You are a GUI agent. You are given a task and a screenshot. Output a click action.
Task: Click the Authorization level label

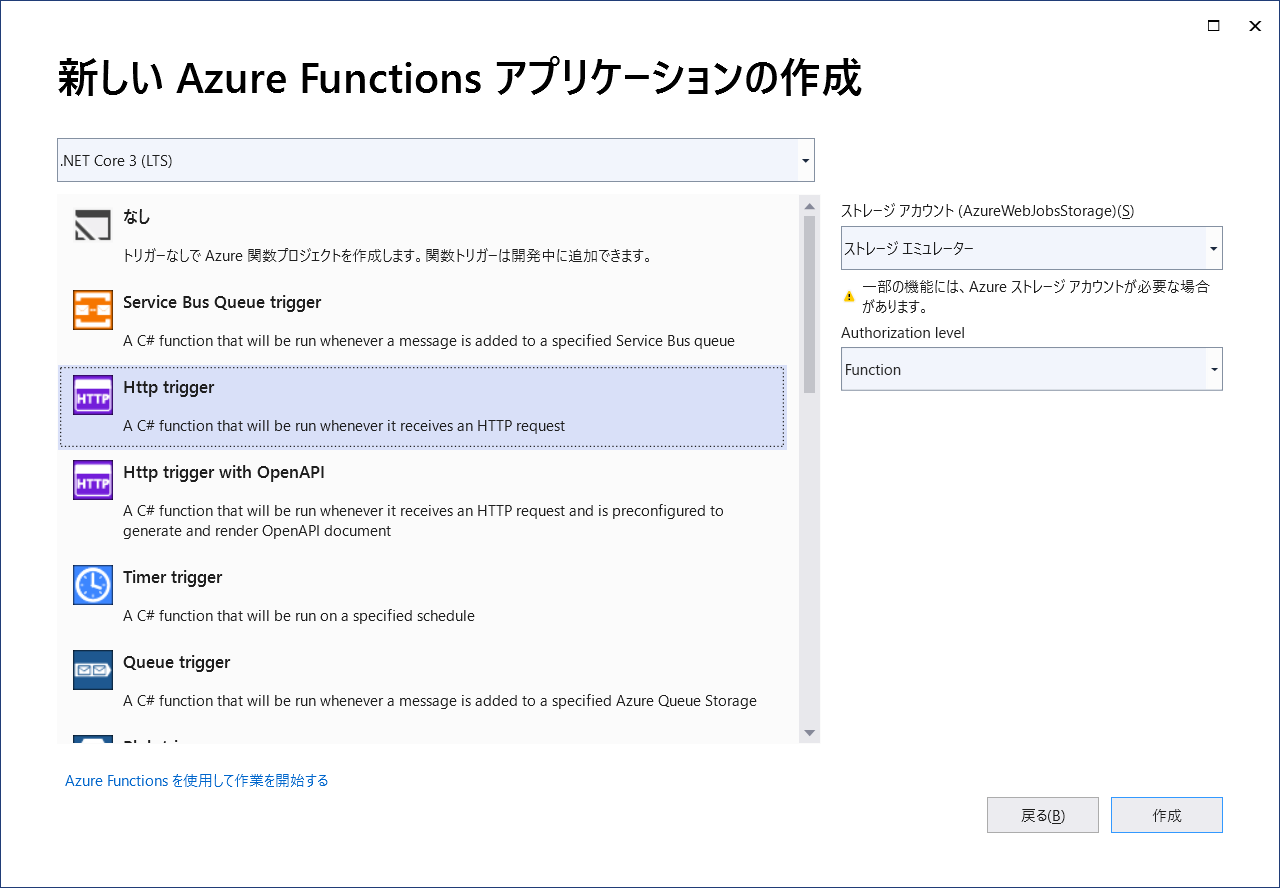coord(903,333)
